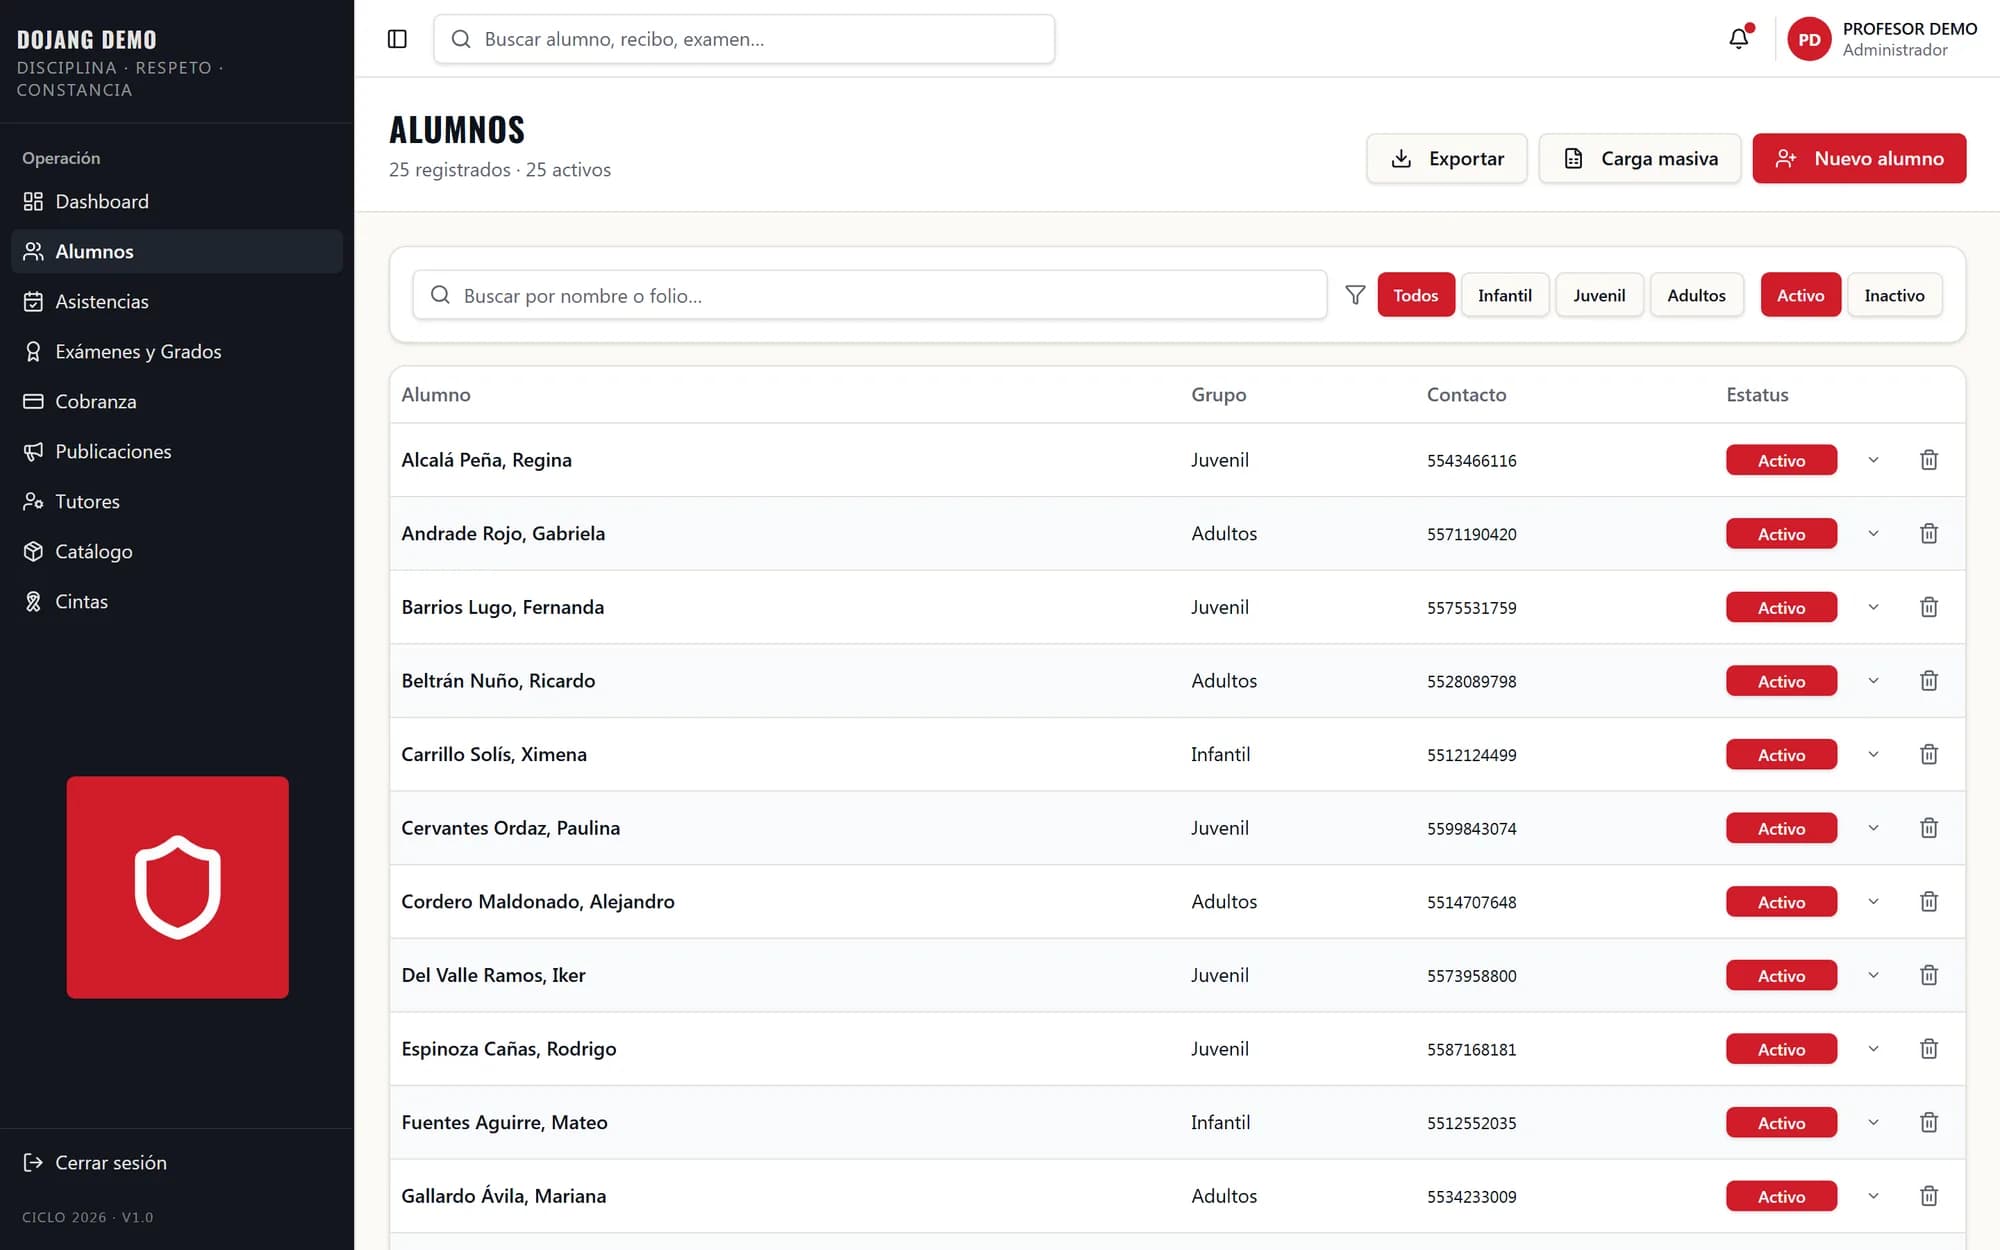Filter students by Juvenil group

pyautogui.click(x=1599, y=295)
